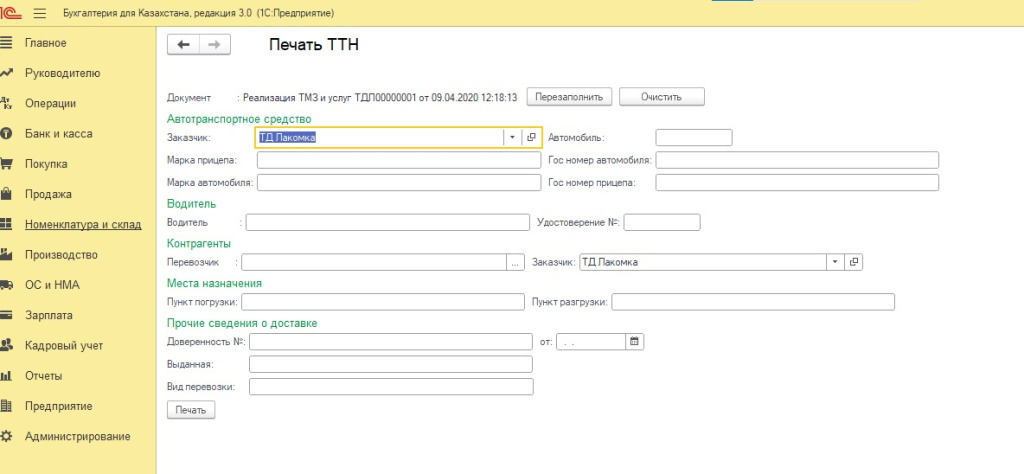Click into the Водитель input field
Viewport: 1024px width, 474px height.
(387, 222)
